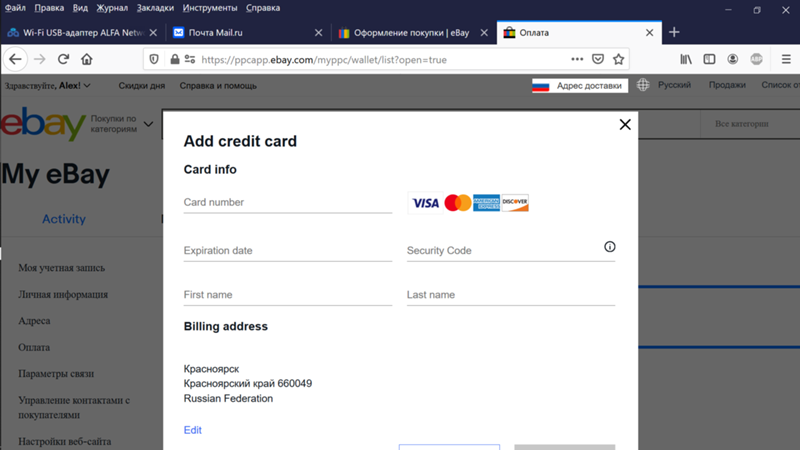Open the Правка menu

pos(49,8)
